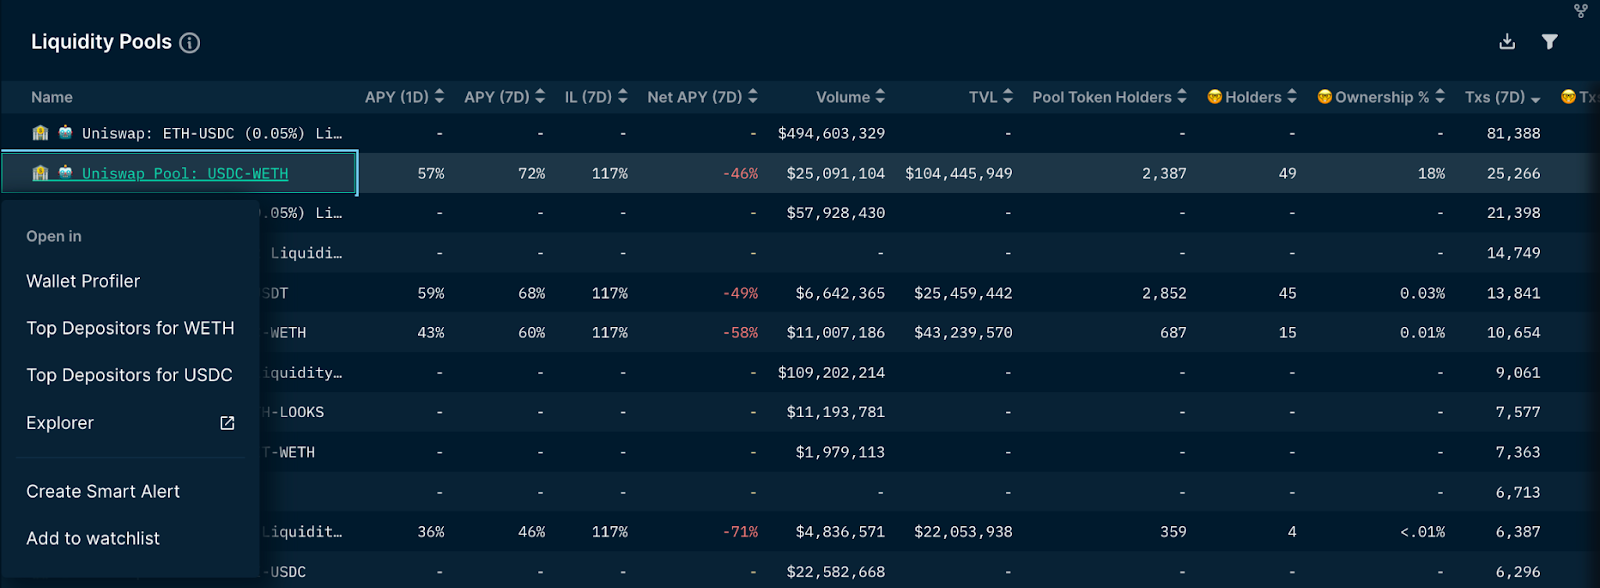Click the Liquidity Pools title
The width and height of the screenshot is (1600, 588).
(101, 42)
